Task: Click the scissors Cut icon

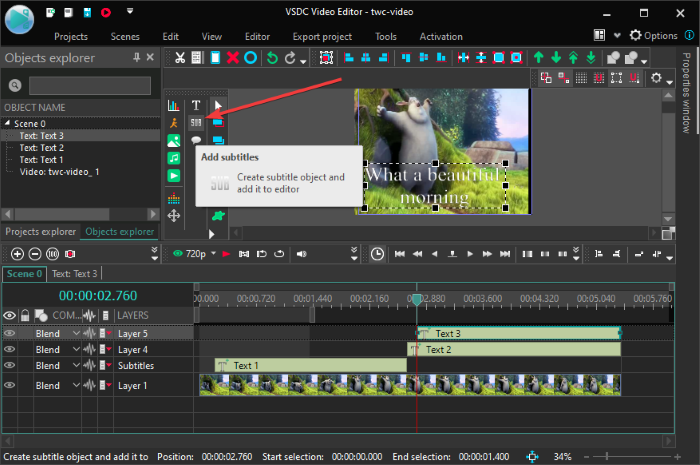Action: [x=179, y=58]
